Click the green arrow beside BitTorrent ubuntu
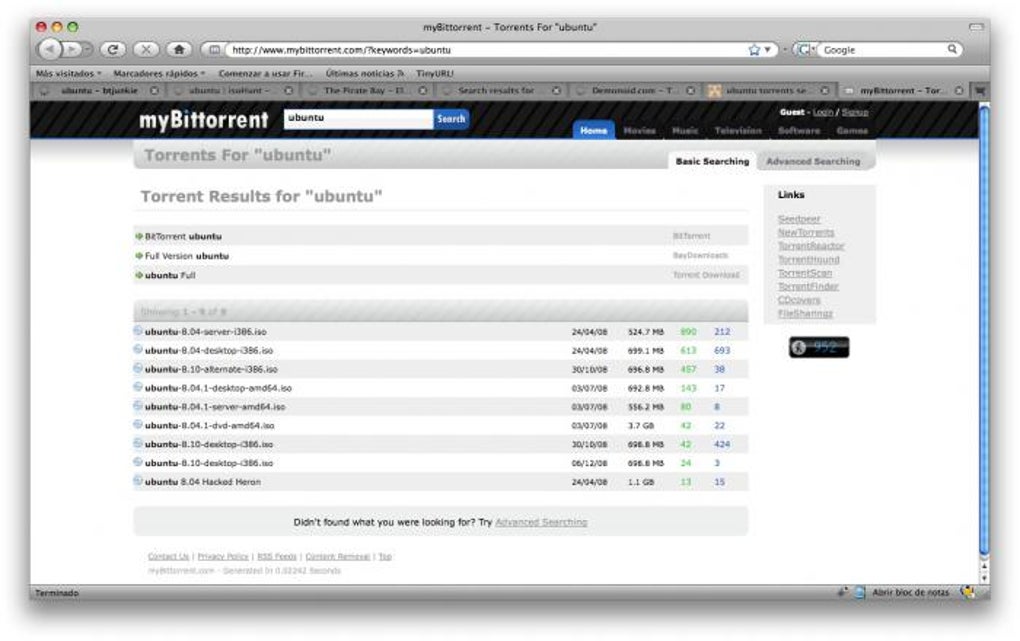This screenshot has height=641, width=1020. click(x=139, y=236)
